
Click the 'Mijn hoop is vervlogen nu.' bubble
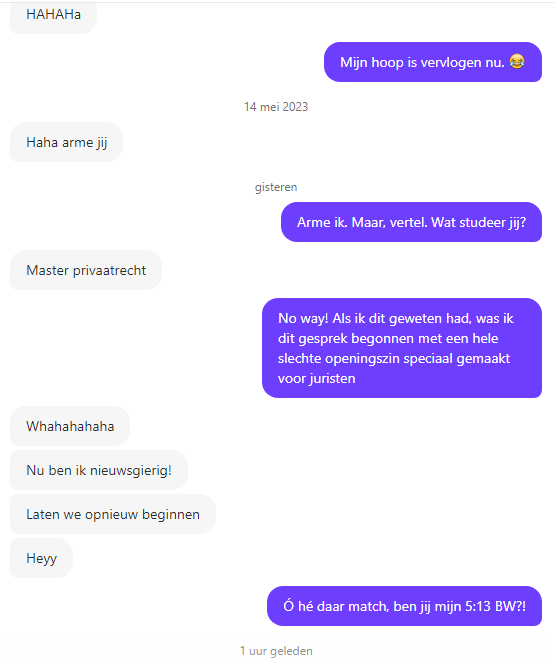[433, 62]
